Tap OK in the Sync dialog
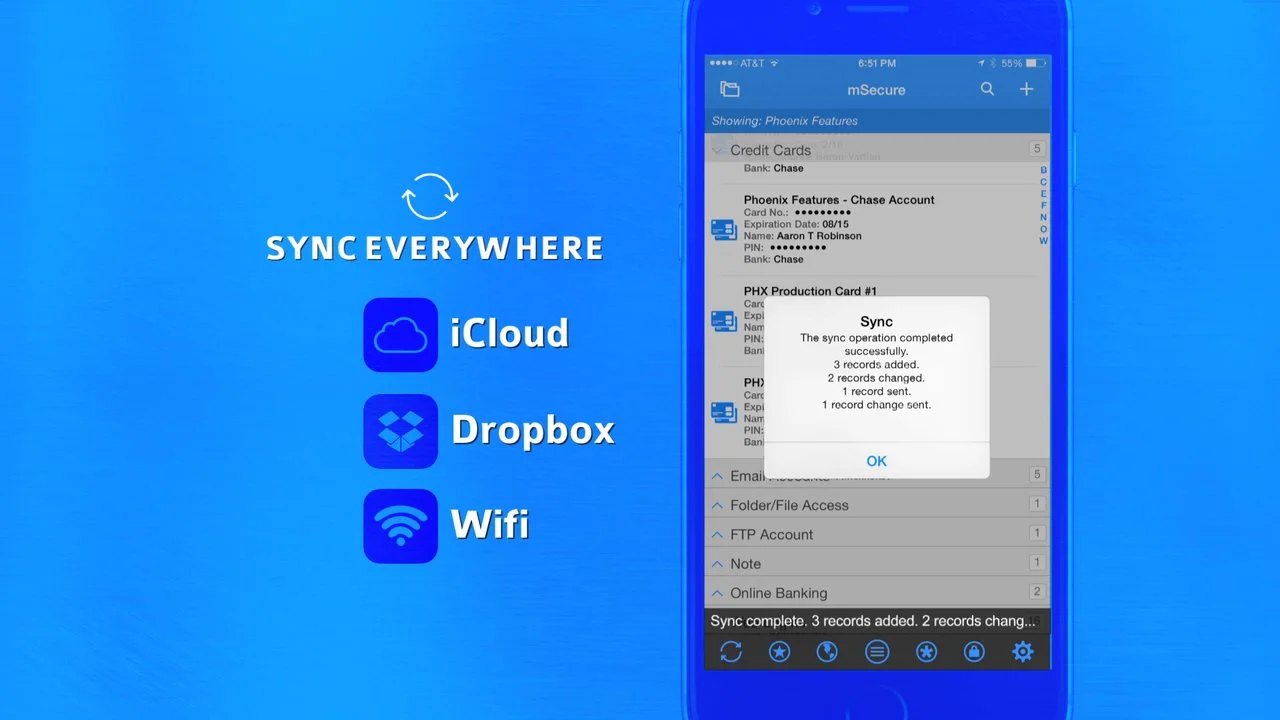 pos(876,461)
